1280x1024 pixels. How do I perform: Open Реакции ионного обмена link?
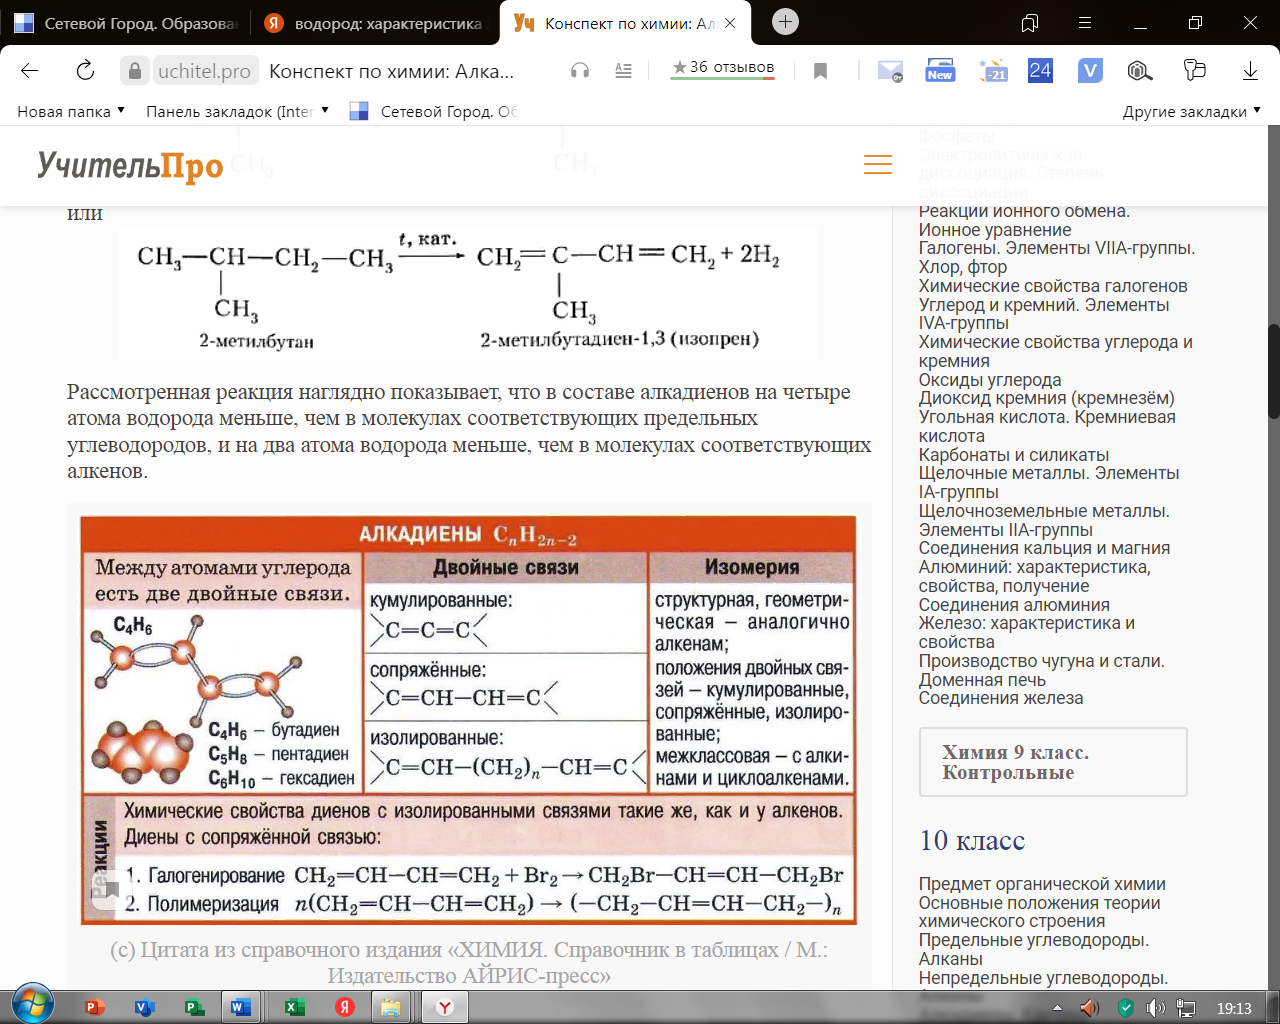point(1024,221)
